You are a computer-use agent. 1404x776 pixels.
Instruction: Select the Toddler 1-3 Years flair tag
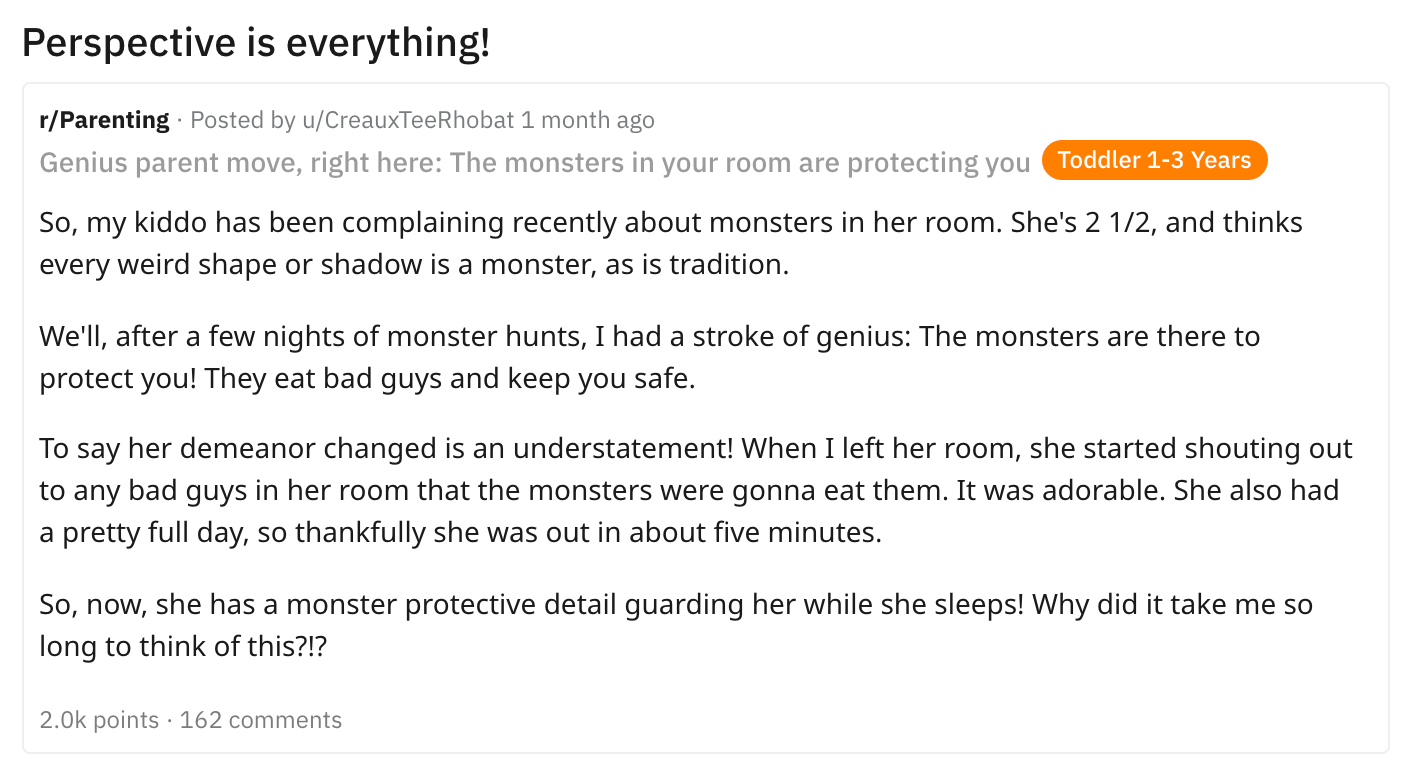coord(1154,160)
